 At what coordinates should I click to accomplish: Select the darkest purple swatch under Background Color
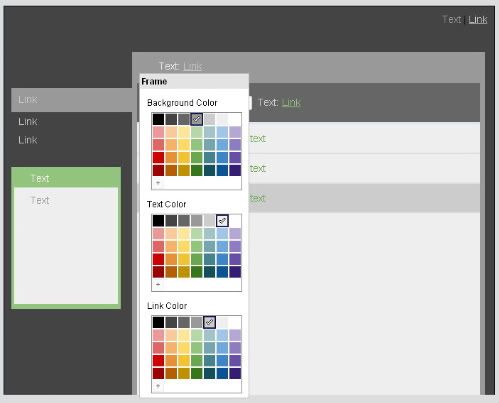pos(235,170)
